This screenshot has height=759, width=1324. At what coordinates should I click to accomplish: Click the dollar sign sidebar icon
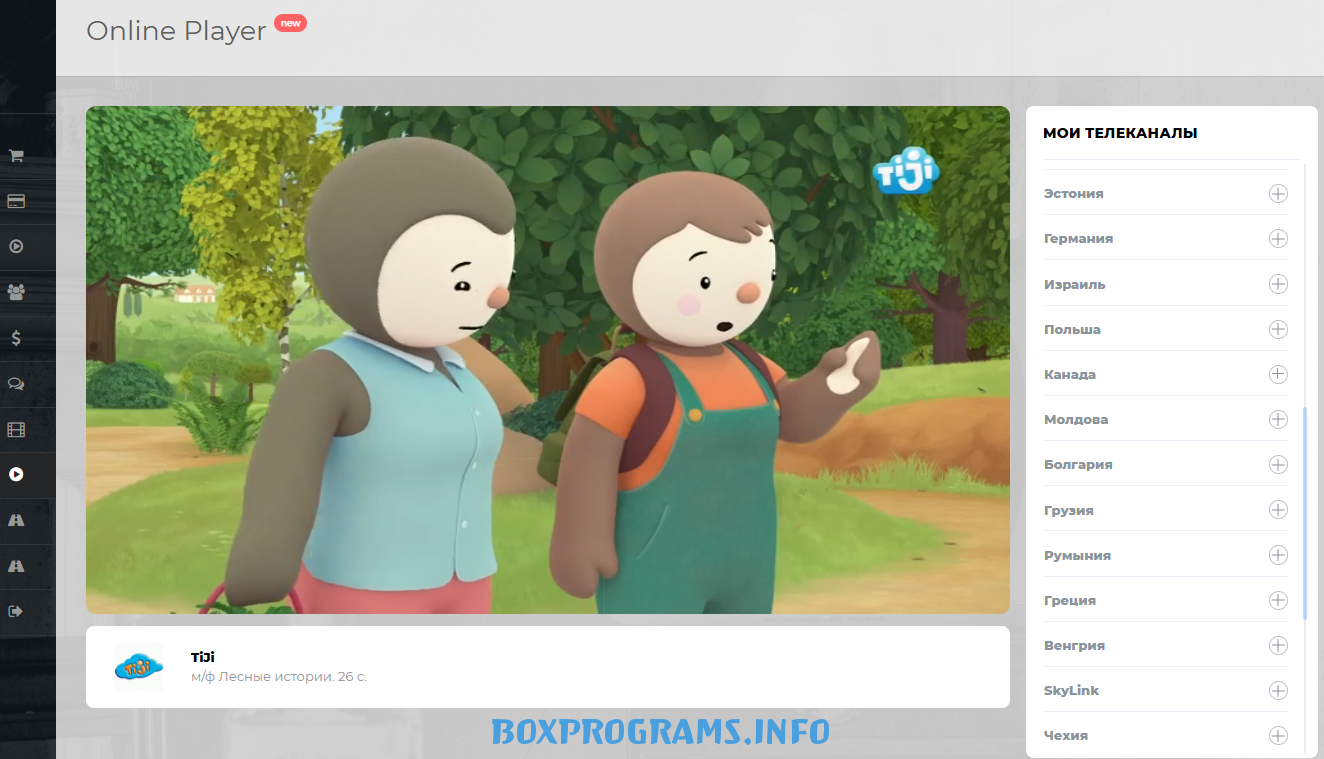click(16, 338)
